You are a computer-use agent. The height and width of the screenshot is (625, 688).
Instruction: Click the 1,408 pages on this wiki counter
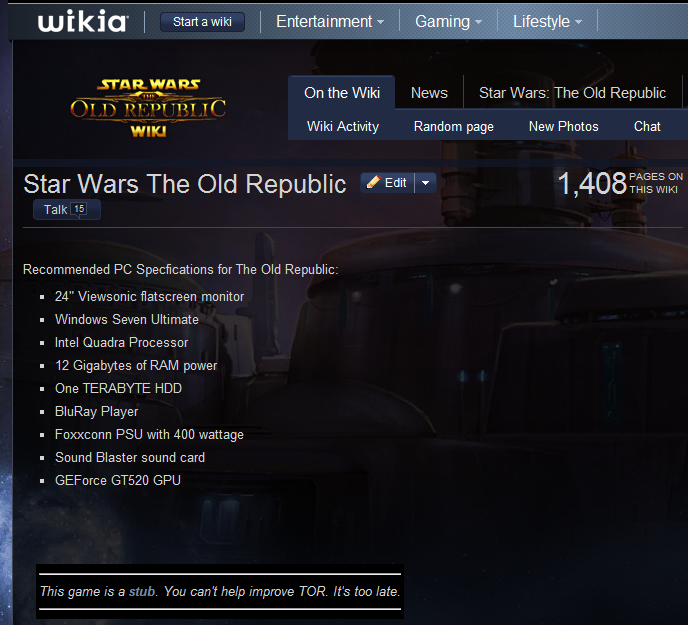coord(620,183)
